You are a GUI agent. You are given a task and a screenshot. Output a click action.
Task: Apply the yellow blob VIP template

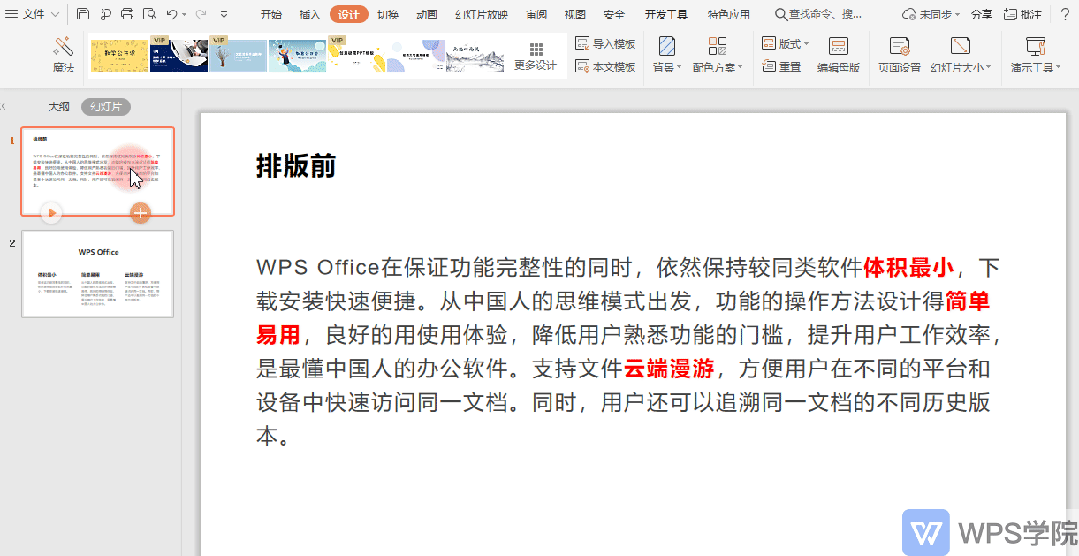click(x=356, y=55)
